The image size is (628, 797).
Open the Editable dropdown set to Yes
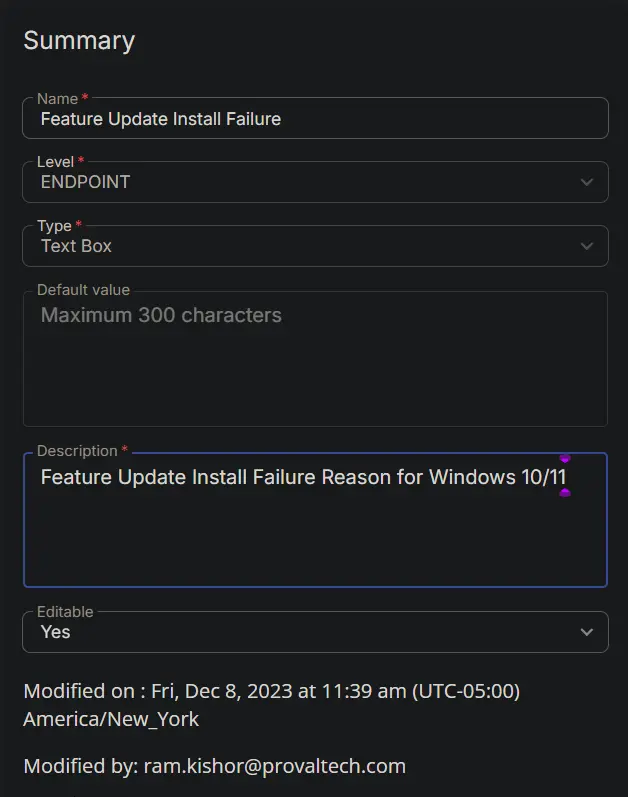point(315,632)
